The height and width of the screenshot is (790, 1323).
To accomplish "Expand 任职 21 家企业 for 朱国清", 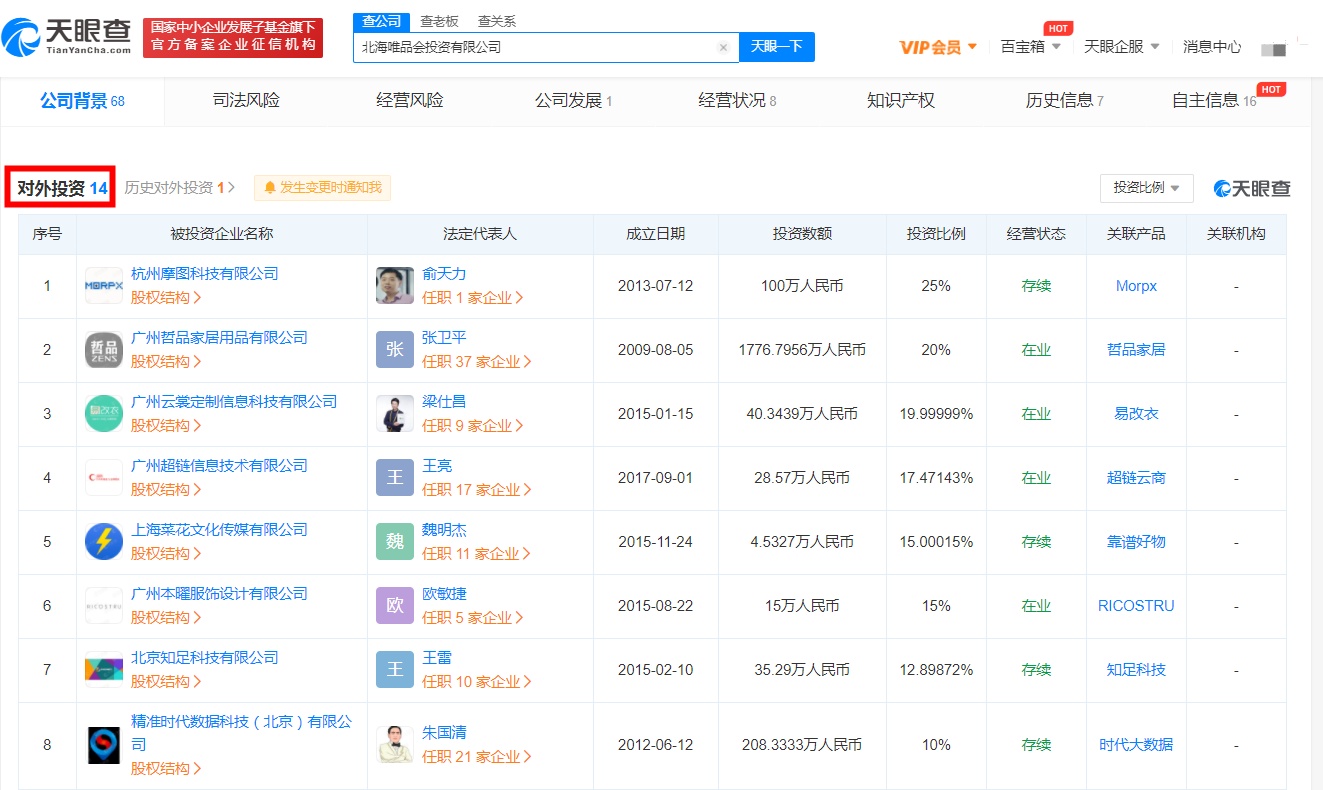I will [x=477, y=756].
